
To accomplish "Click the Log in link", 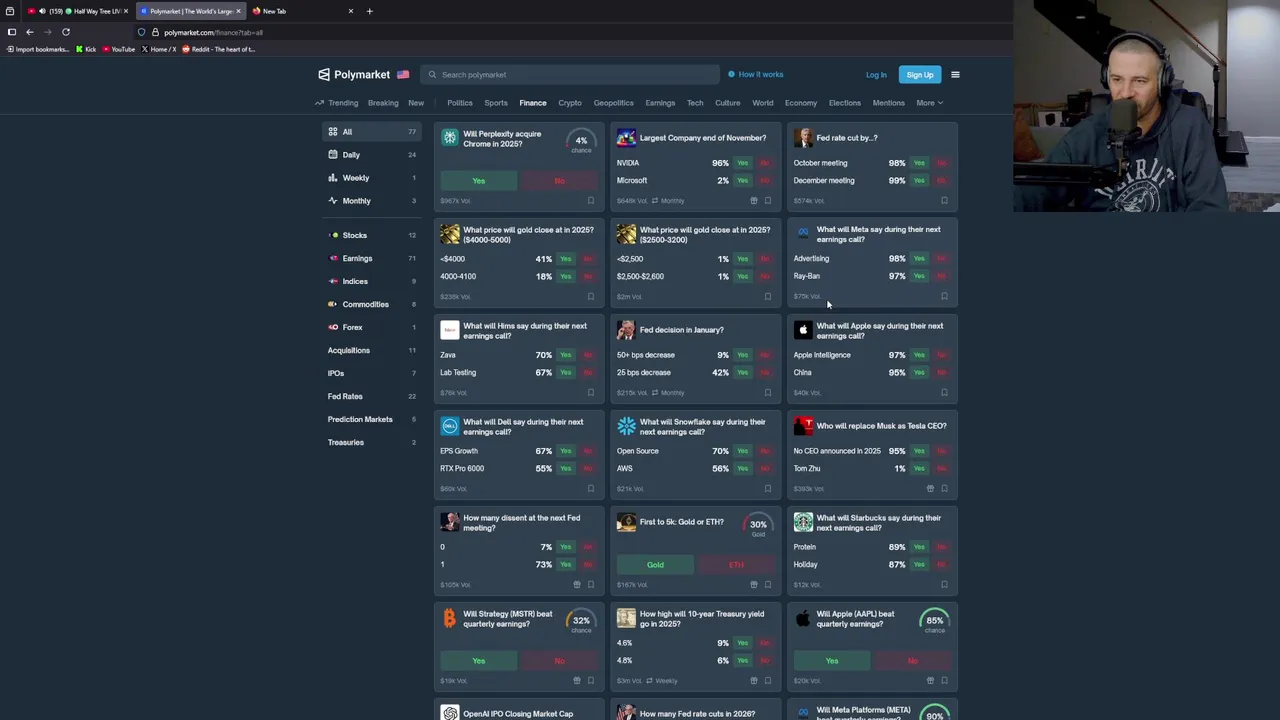I will 876,75.
